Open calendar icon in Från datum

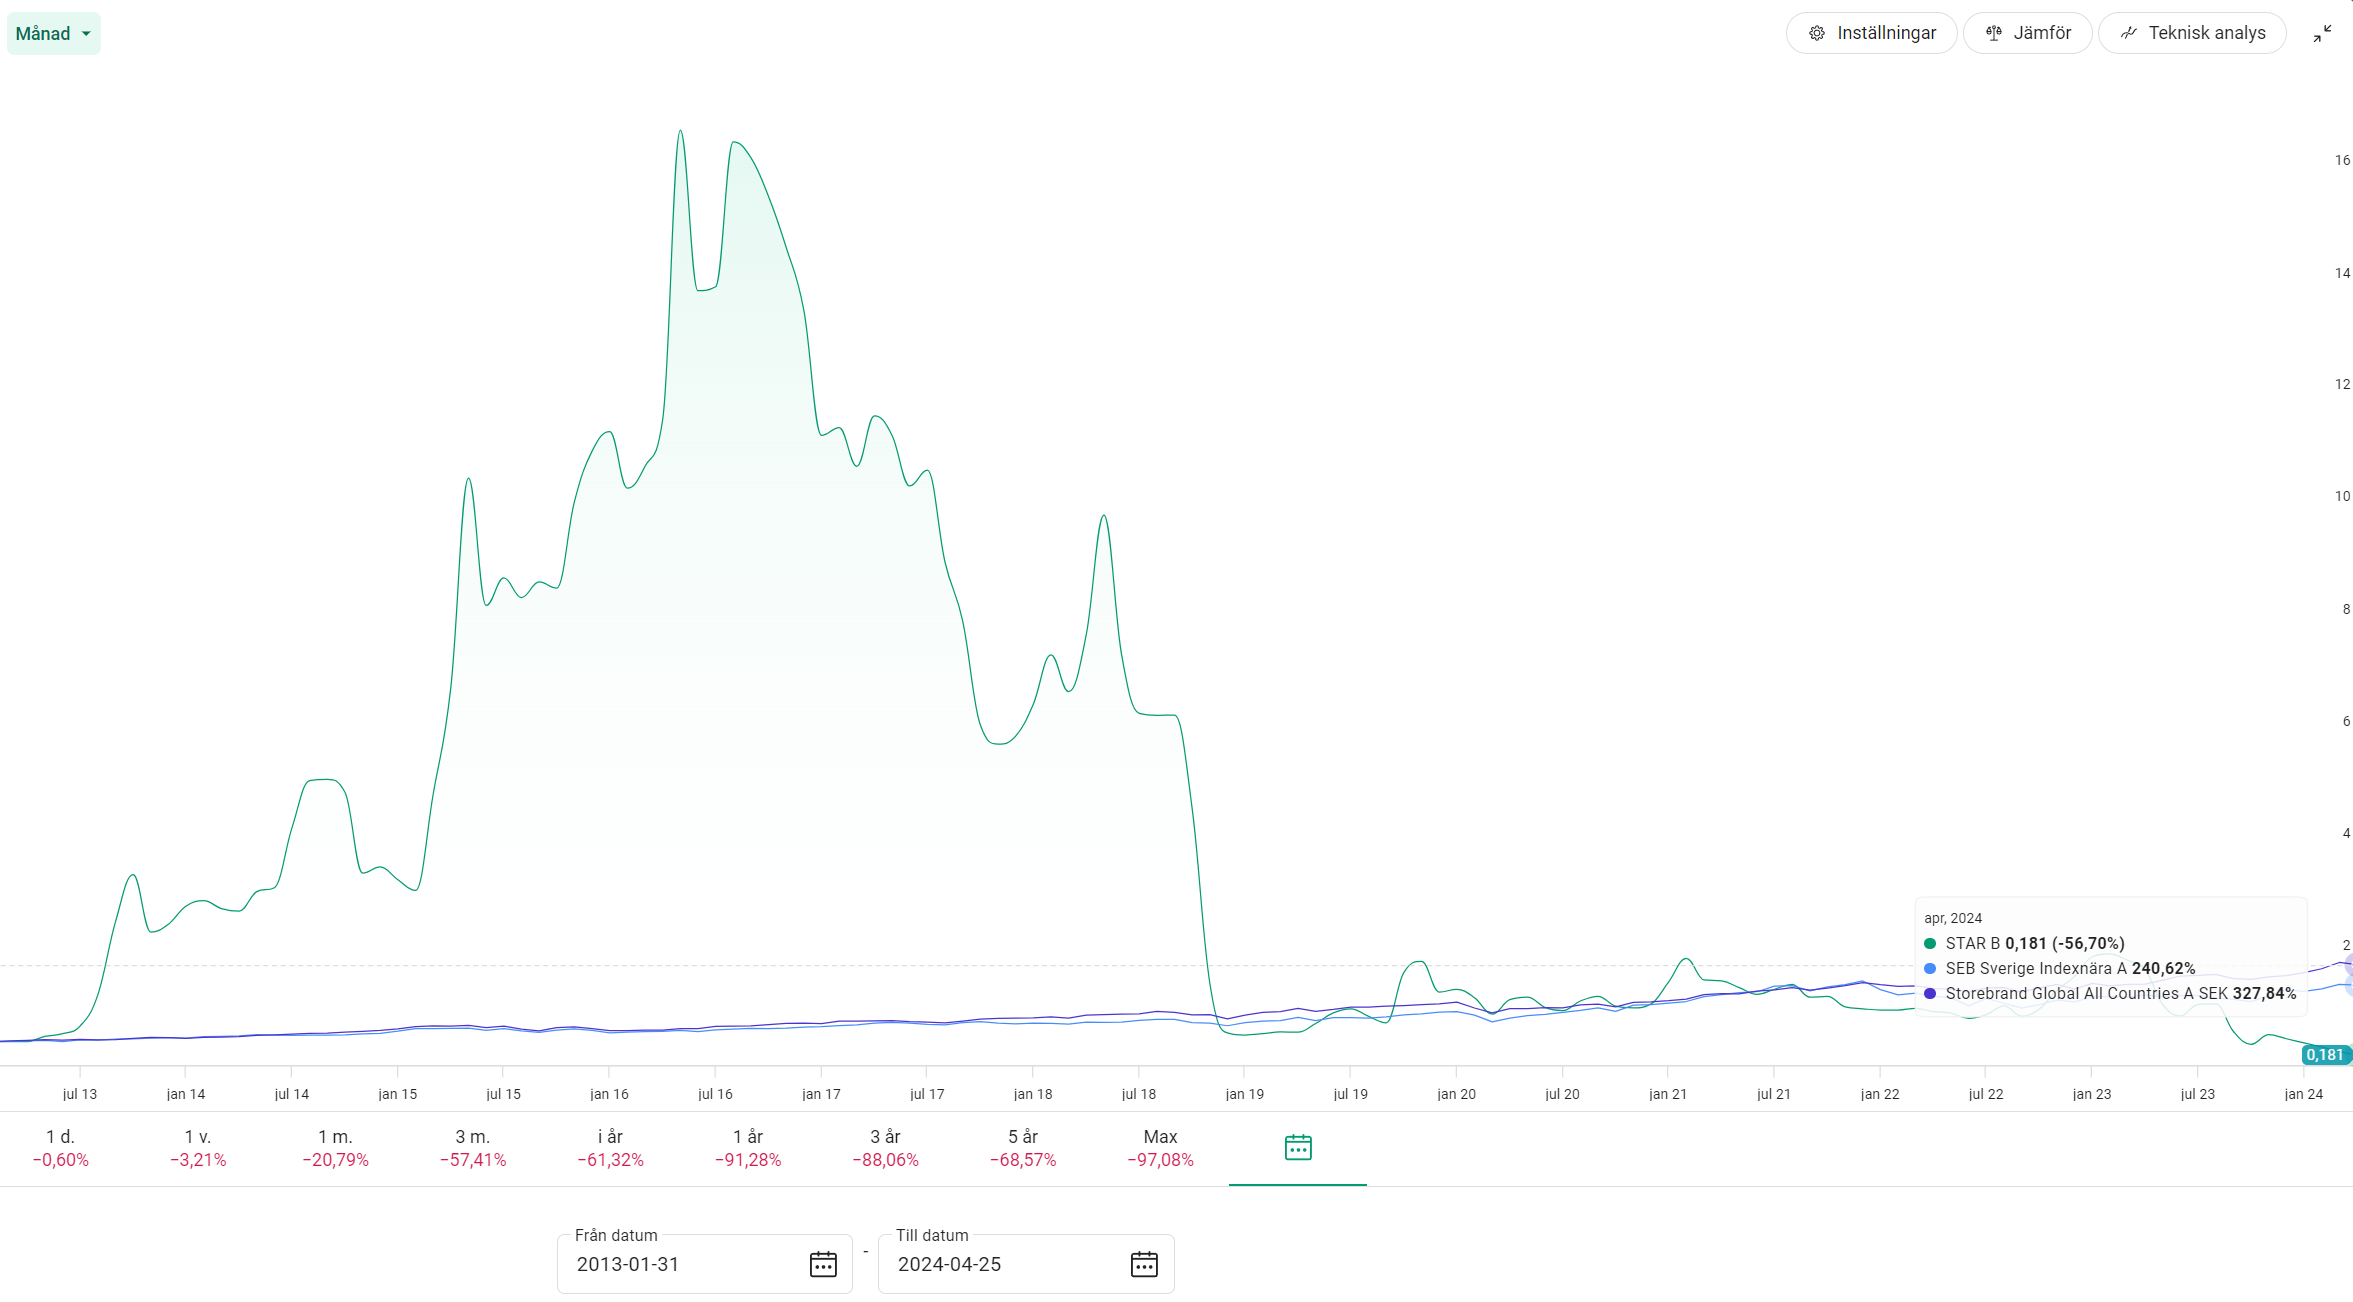pyautogui.click(x=822, y=1264)
